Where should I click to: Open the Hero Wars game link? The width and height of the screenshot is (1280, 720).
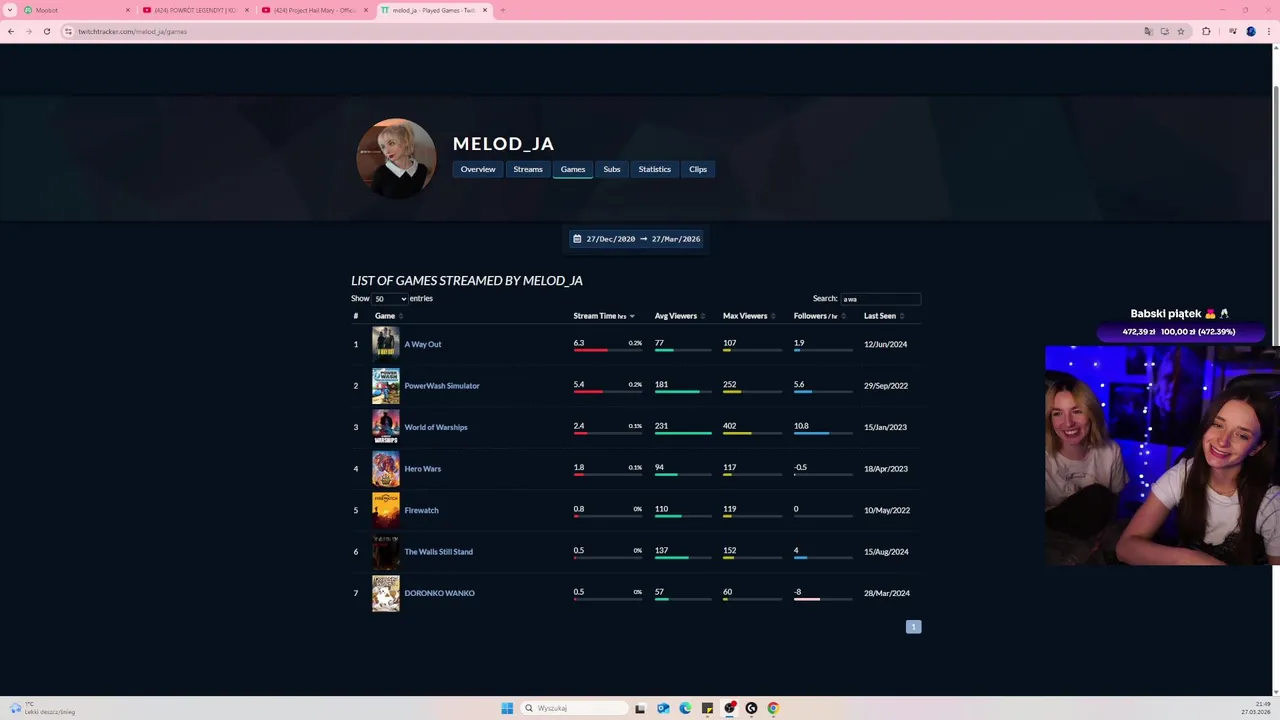423,469
